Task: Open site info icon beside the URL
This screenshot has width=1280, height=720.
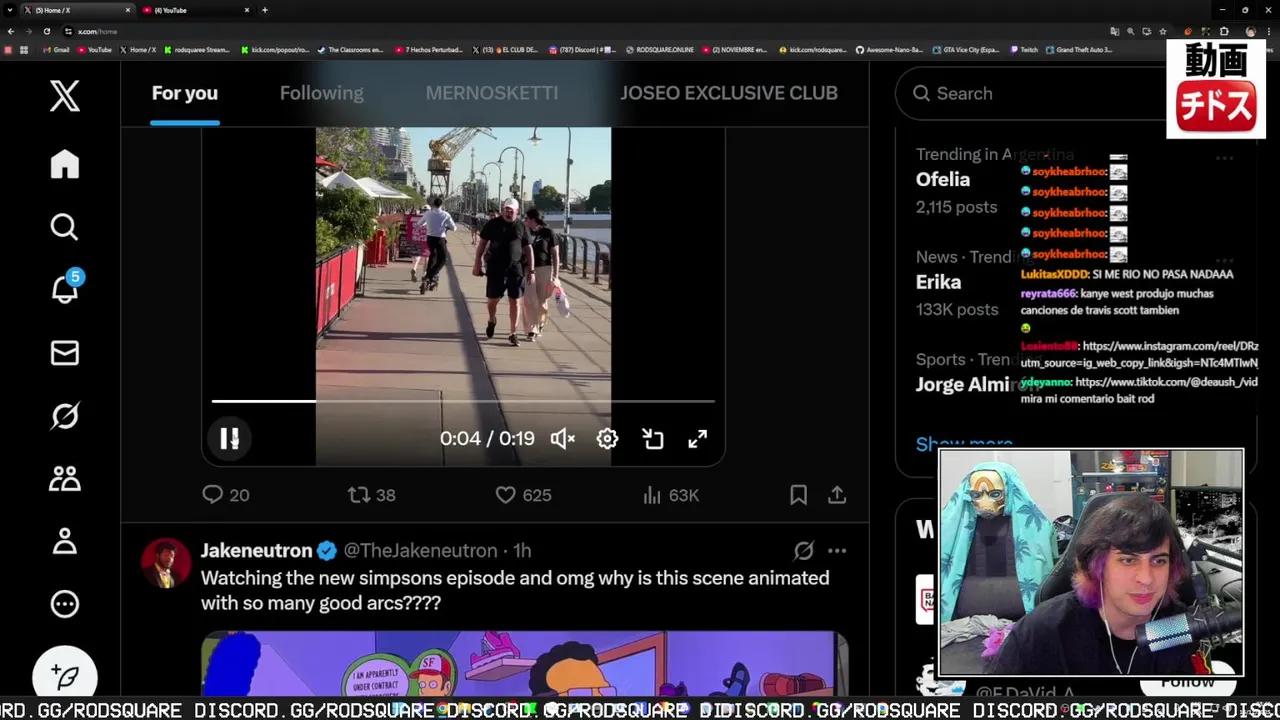Action: click(69, 31)
